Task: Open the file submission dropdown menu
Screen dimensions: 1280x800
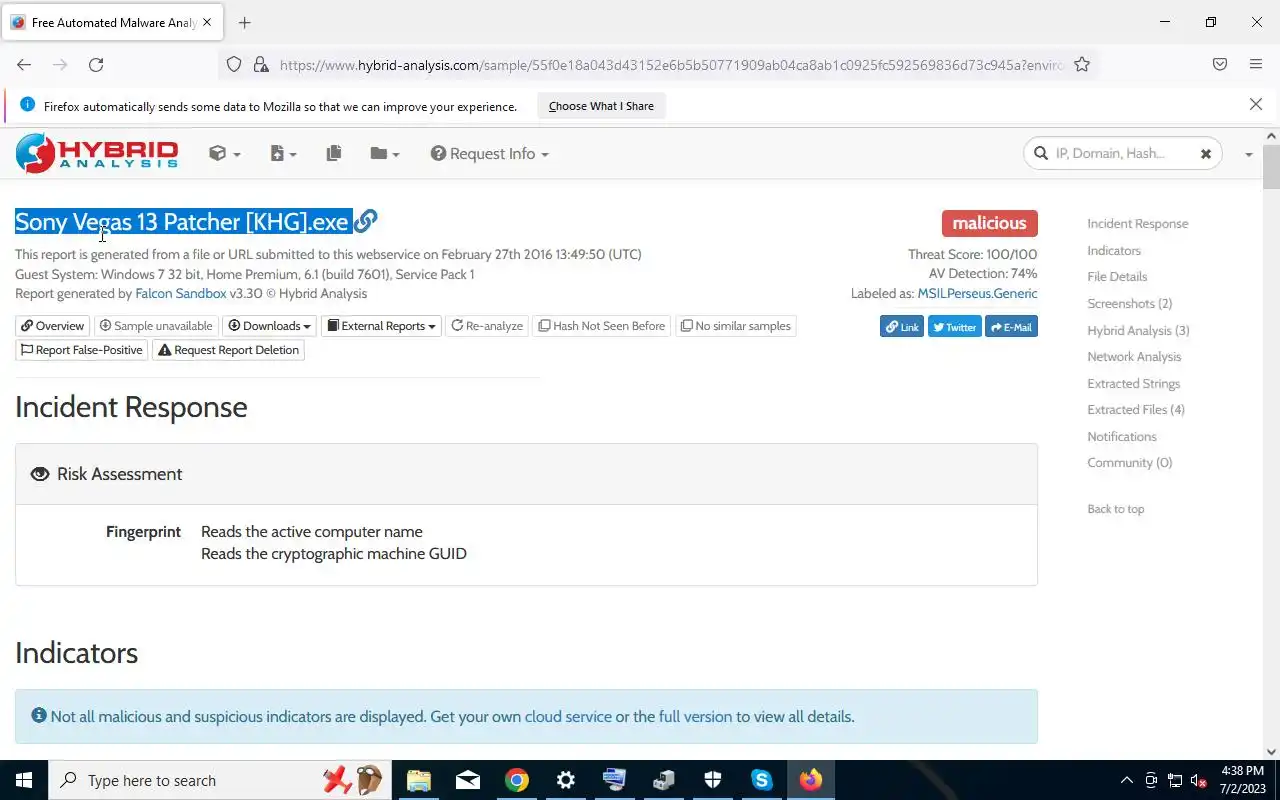Action: click(x=284, y=153)
